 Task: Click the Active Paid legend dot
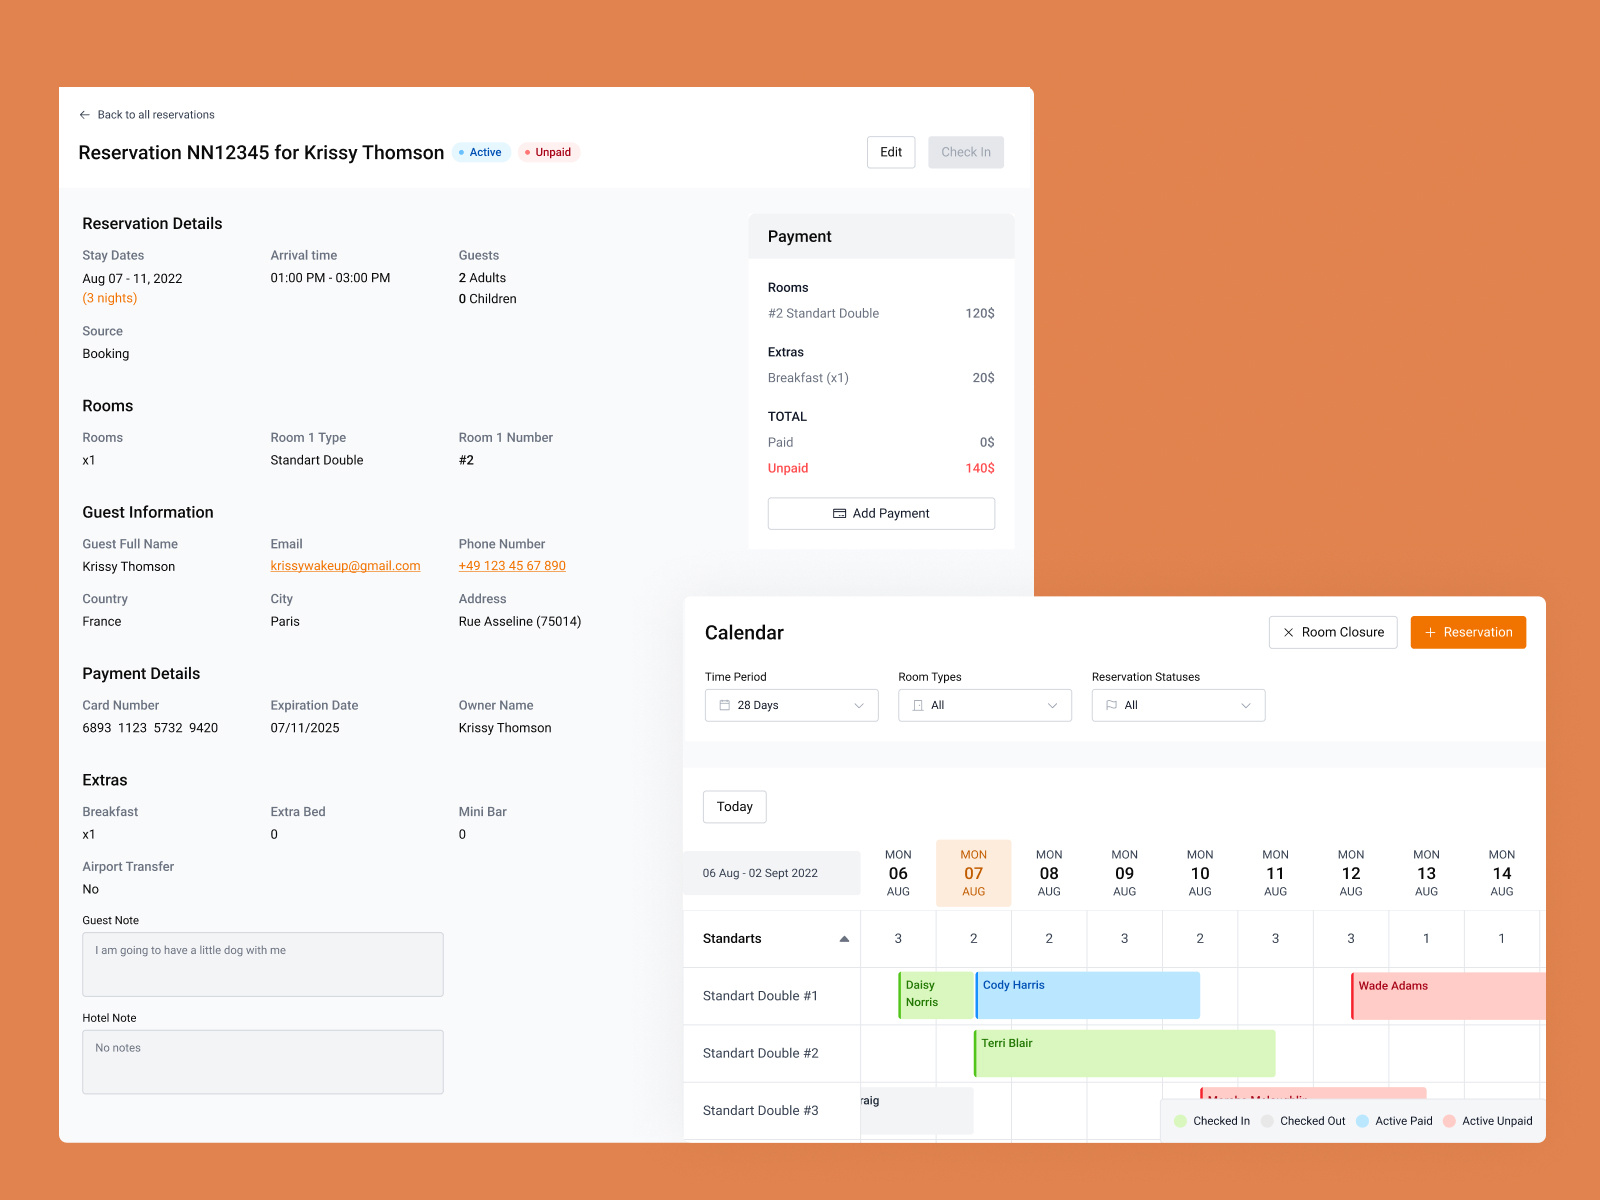point(1361,1121)
